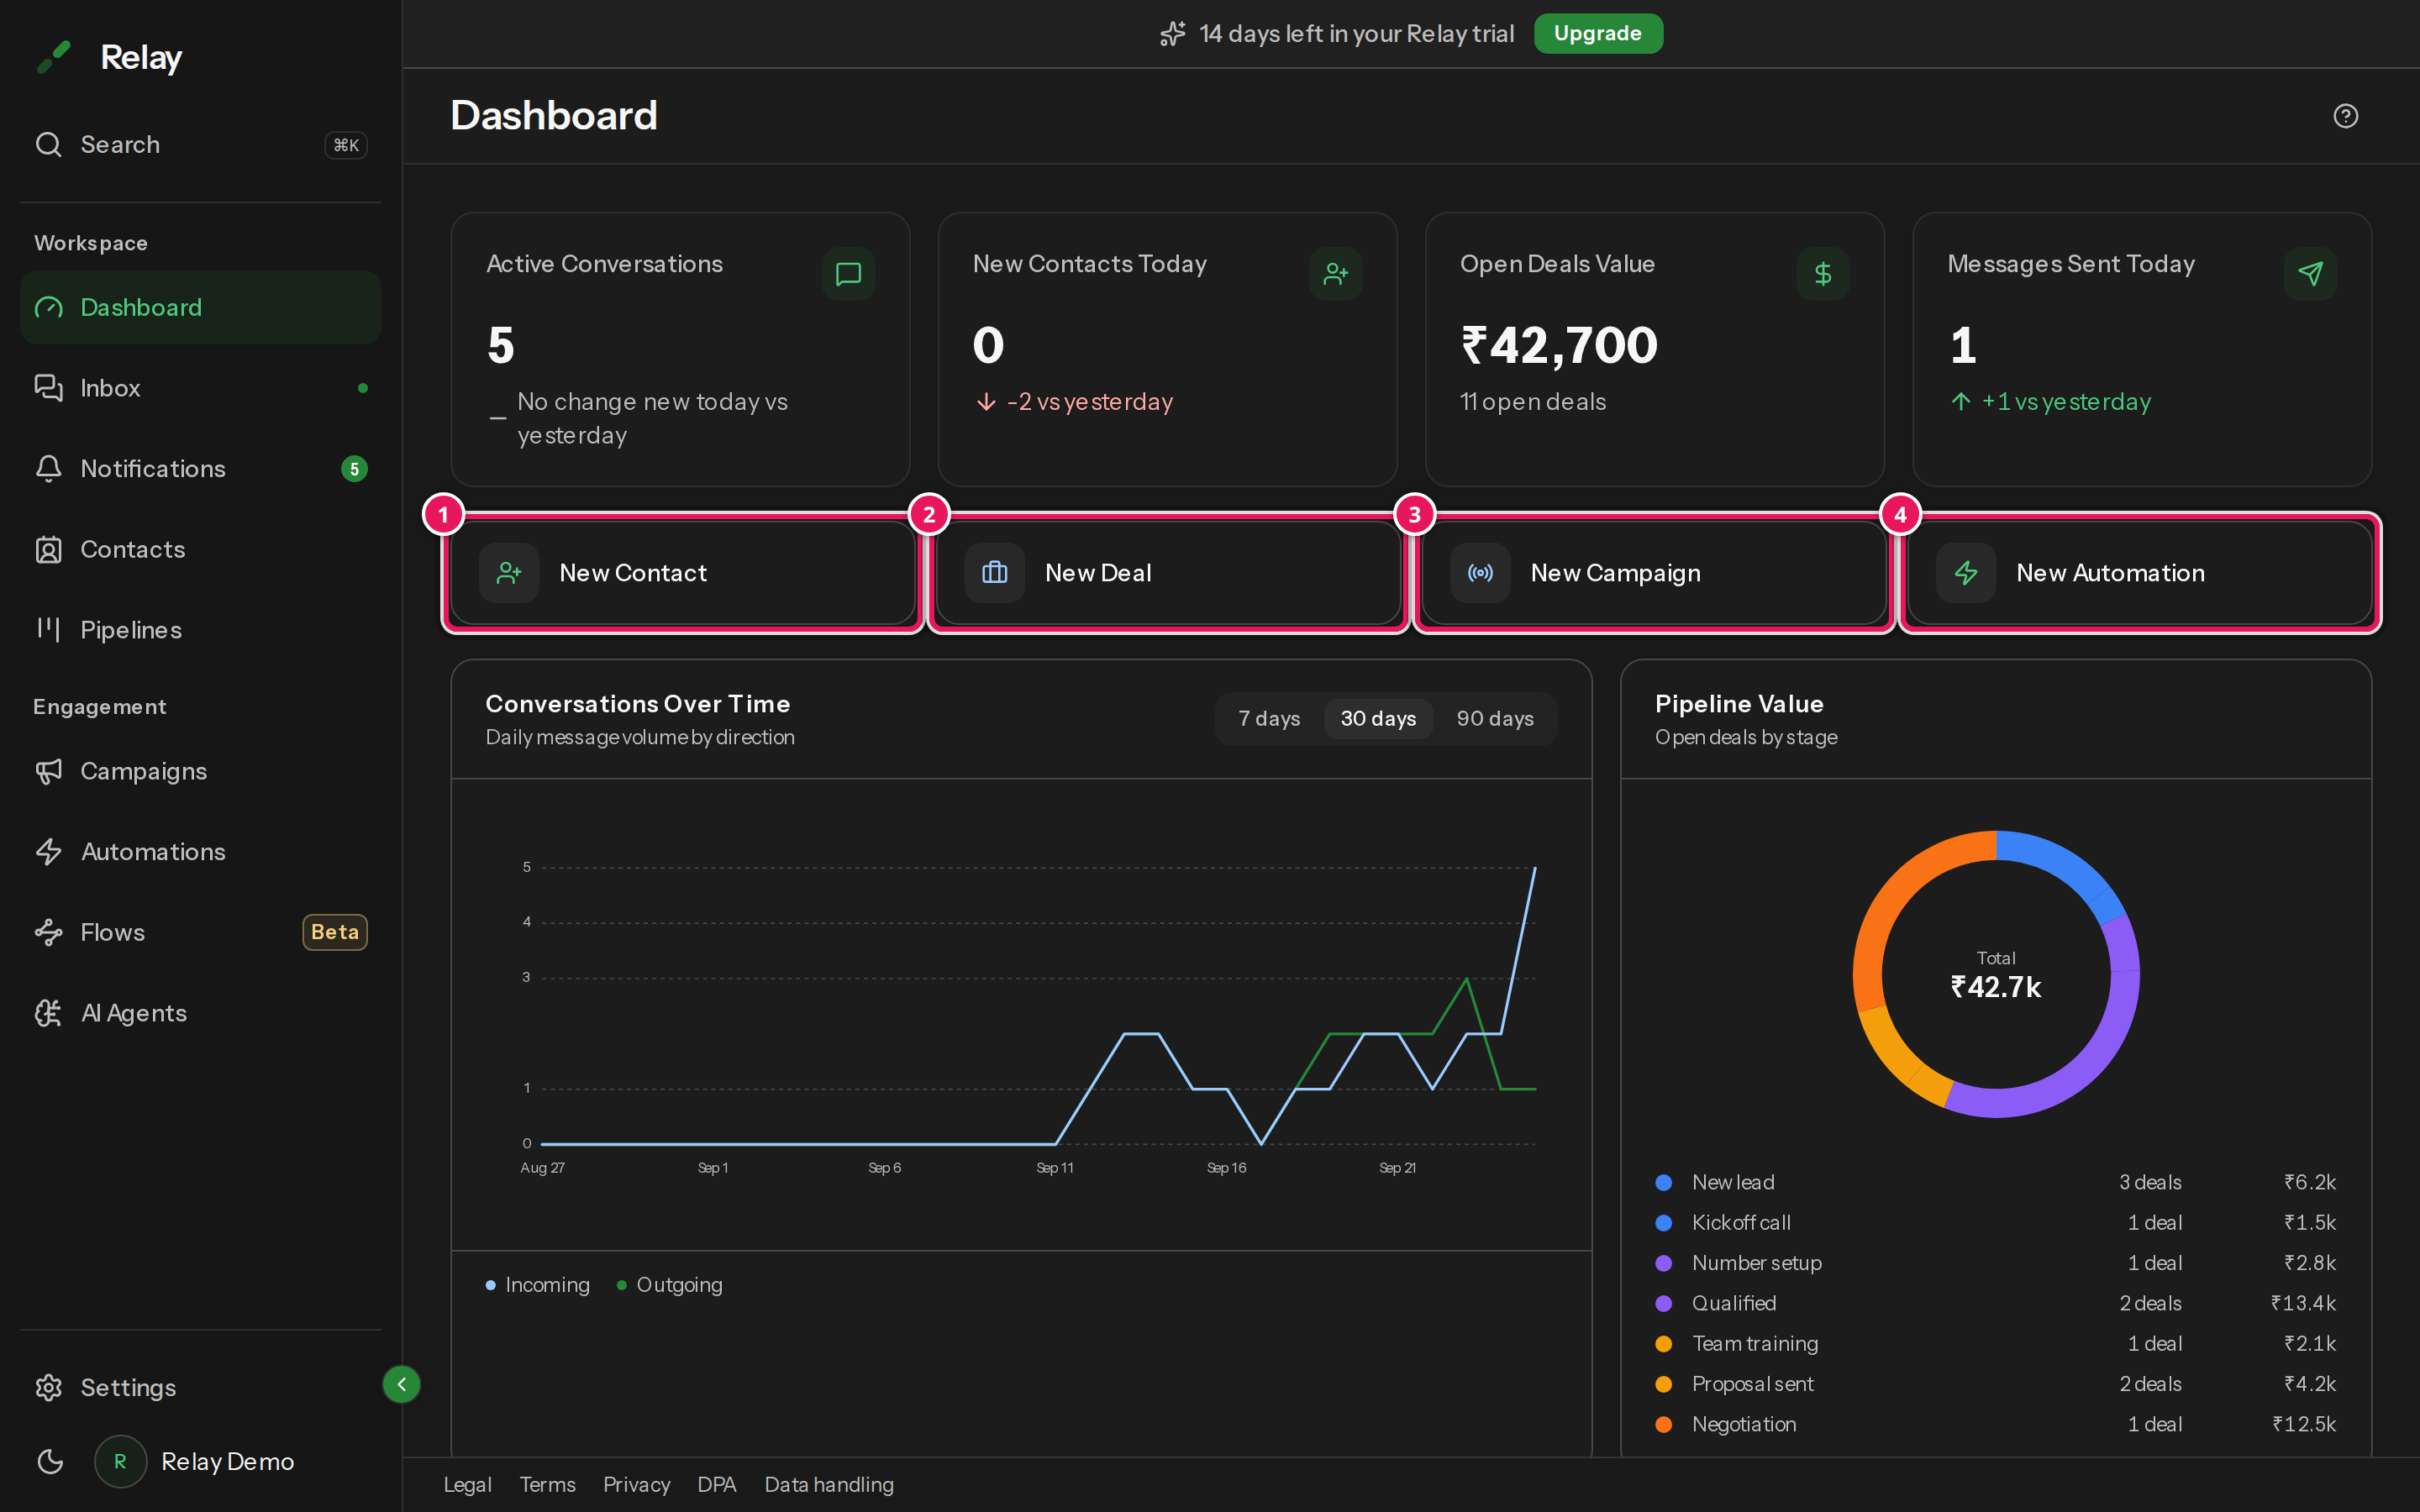Click the search magnifier icon

48,145
